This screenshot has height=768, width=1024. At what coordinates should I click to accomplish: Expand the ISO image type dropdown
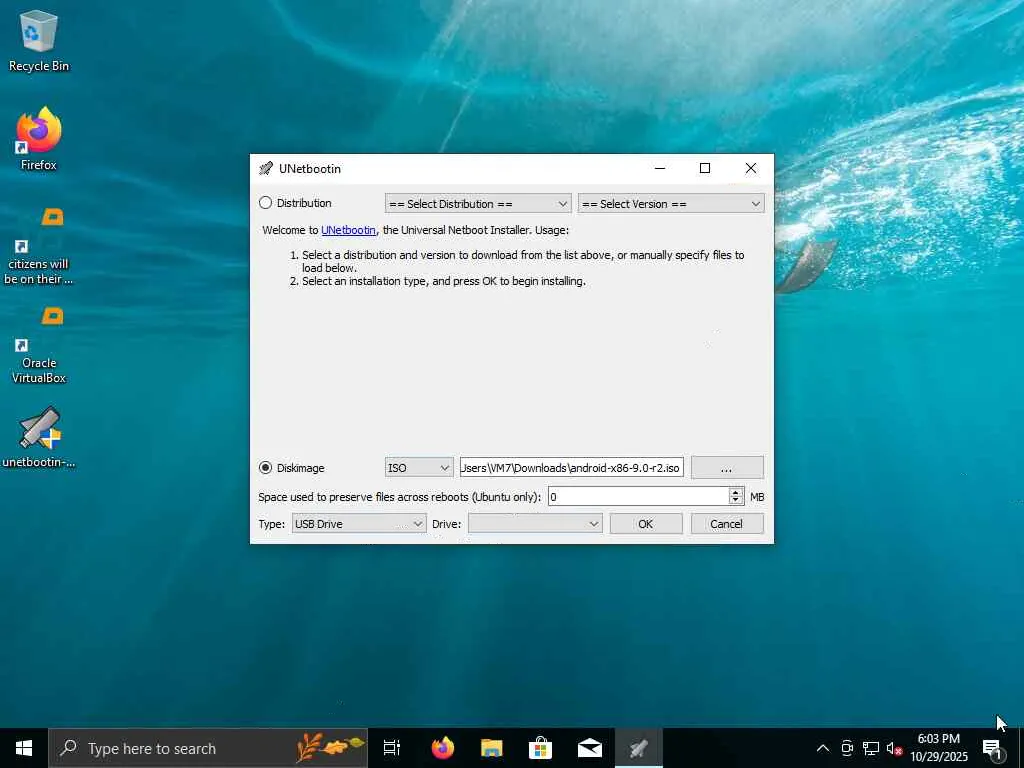[x=419, y=468]
